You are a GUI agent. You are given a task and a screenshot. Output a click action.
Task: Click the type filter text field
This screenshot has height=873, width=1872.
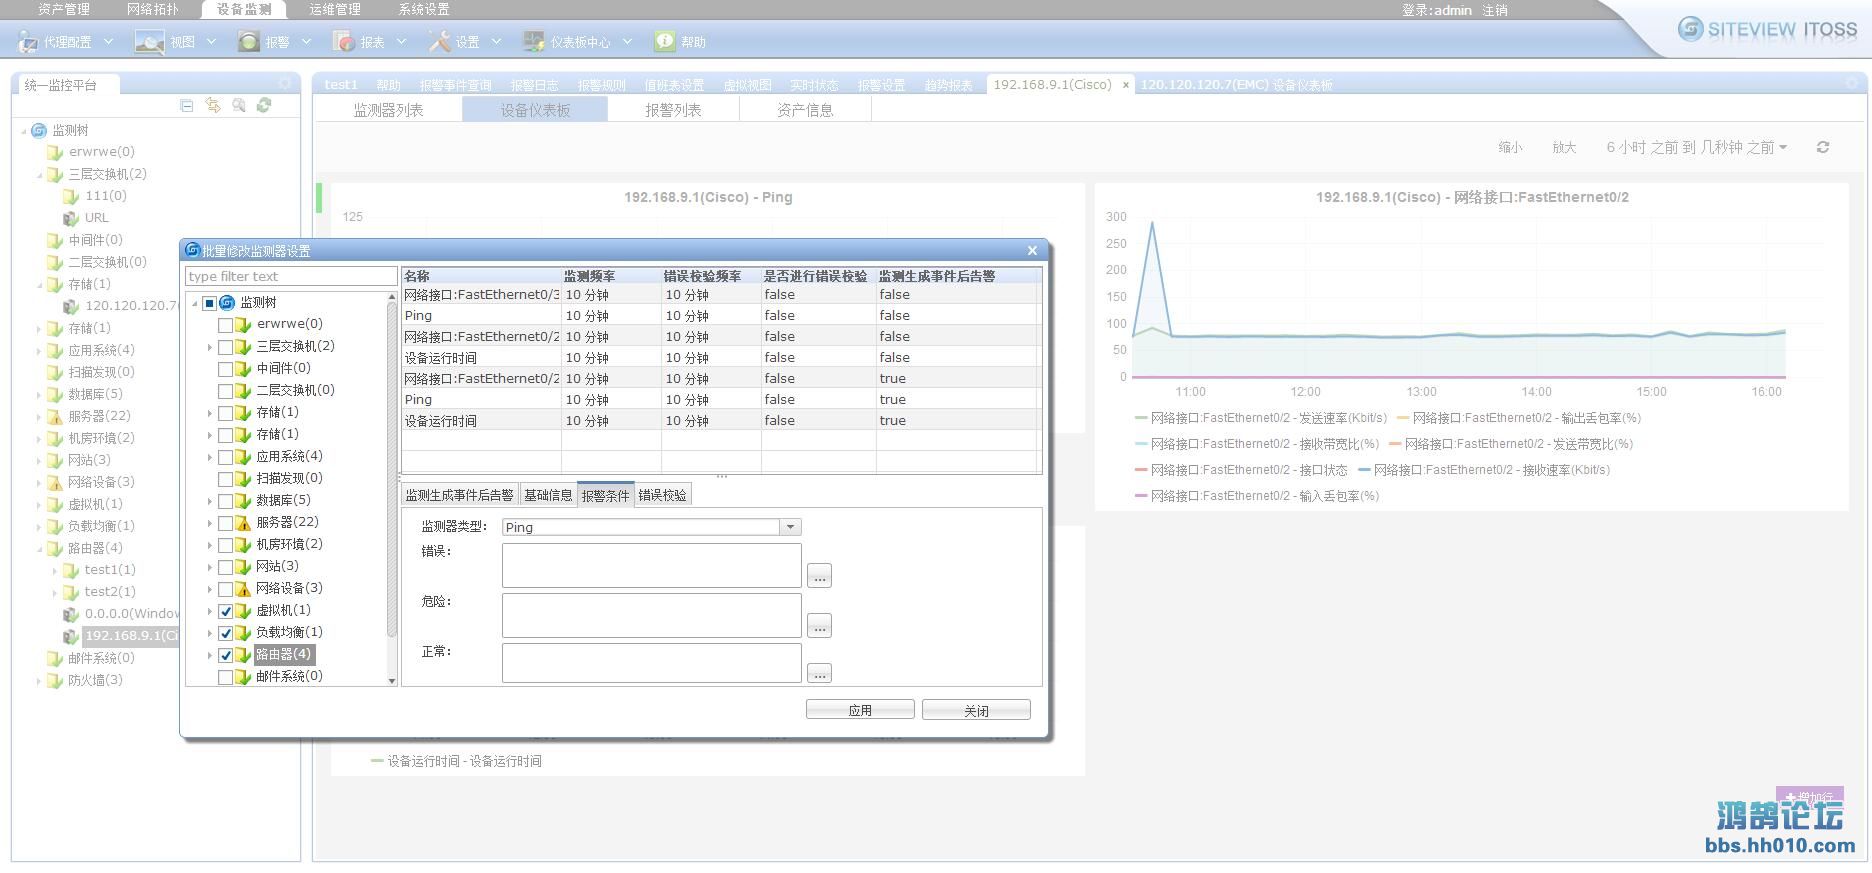[x=291, y=276]
